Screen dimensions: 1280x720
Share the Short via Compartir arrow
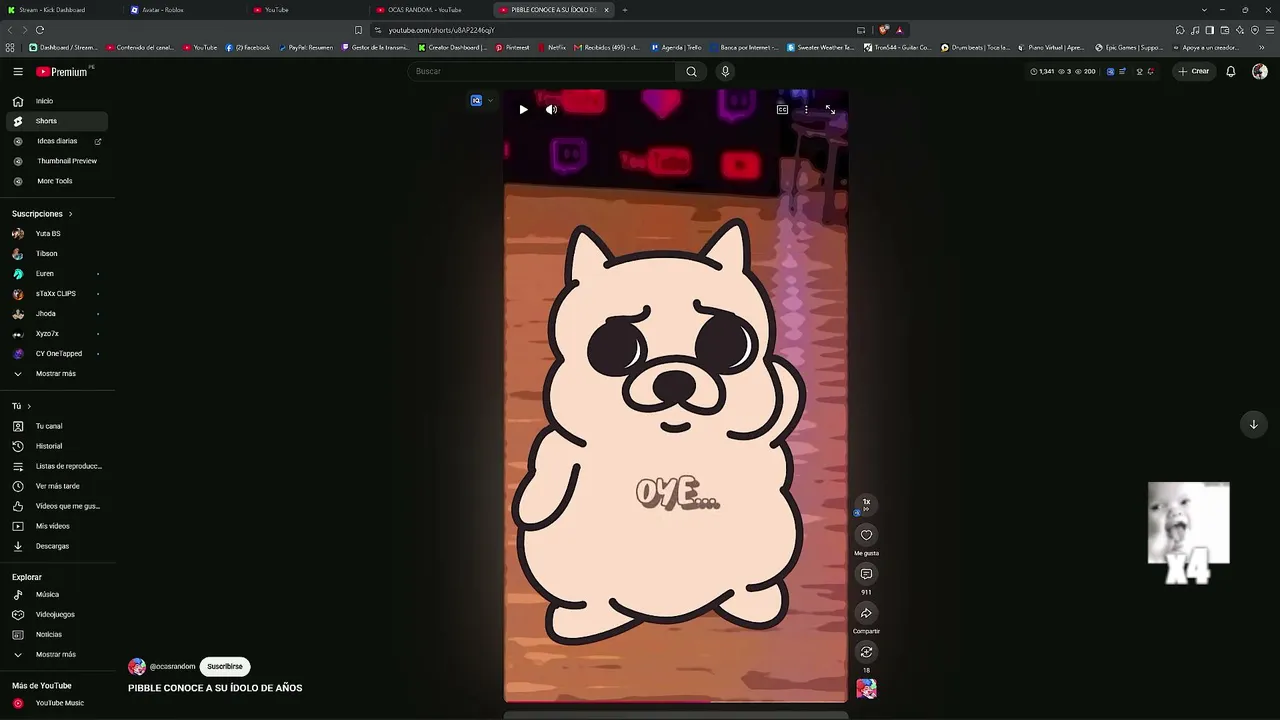click(x=866, y=613)
